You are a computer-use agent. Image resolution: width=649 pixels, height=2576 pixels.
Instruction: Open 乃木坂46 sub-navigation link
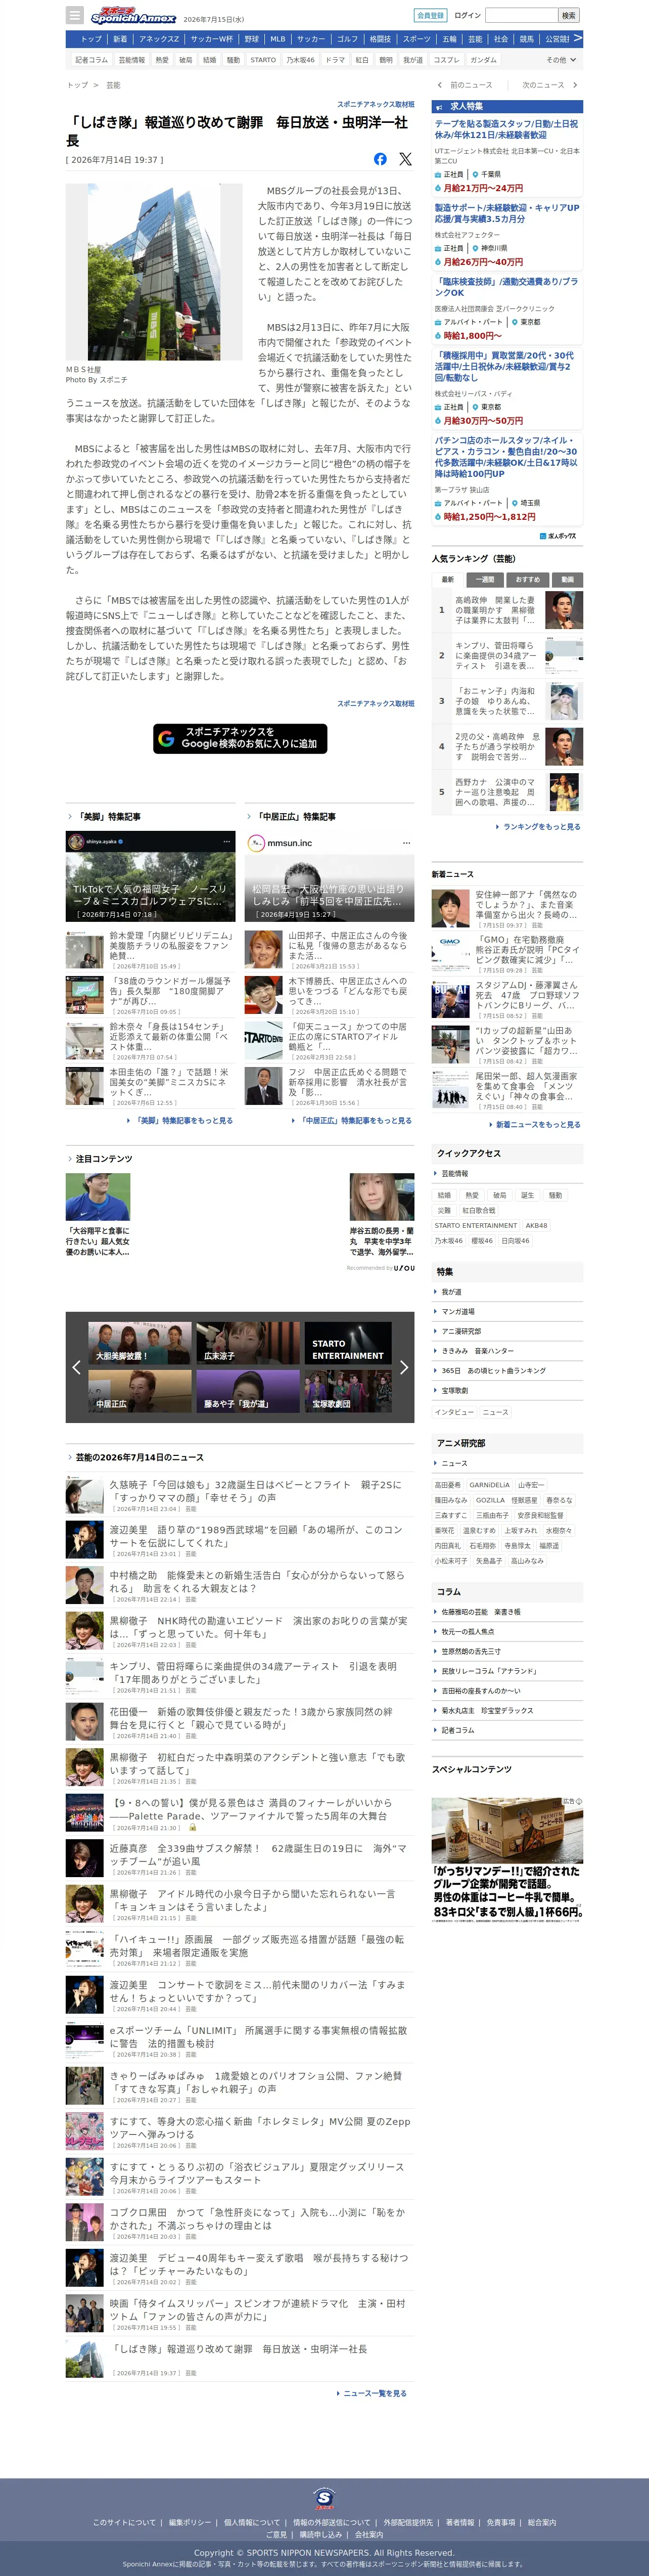coord(300,60)
